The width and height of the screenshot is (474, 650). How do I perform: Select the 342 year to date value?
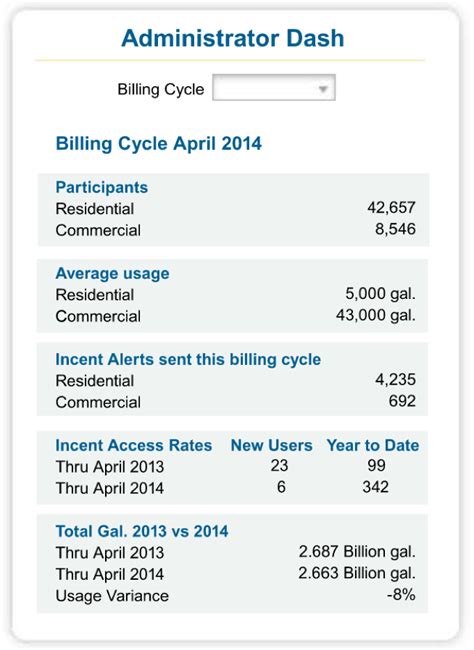click(x=376, y=487)
